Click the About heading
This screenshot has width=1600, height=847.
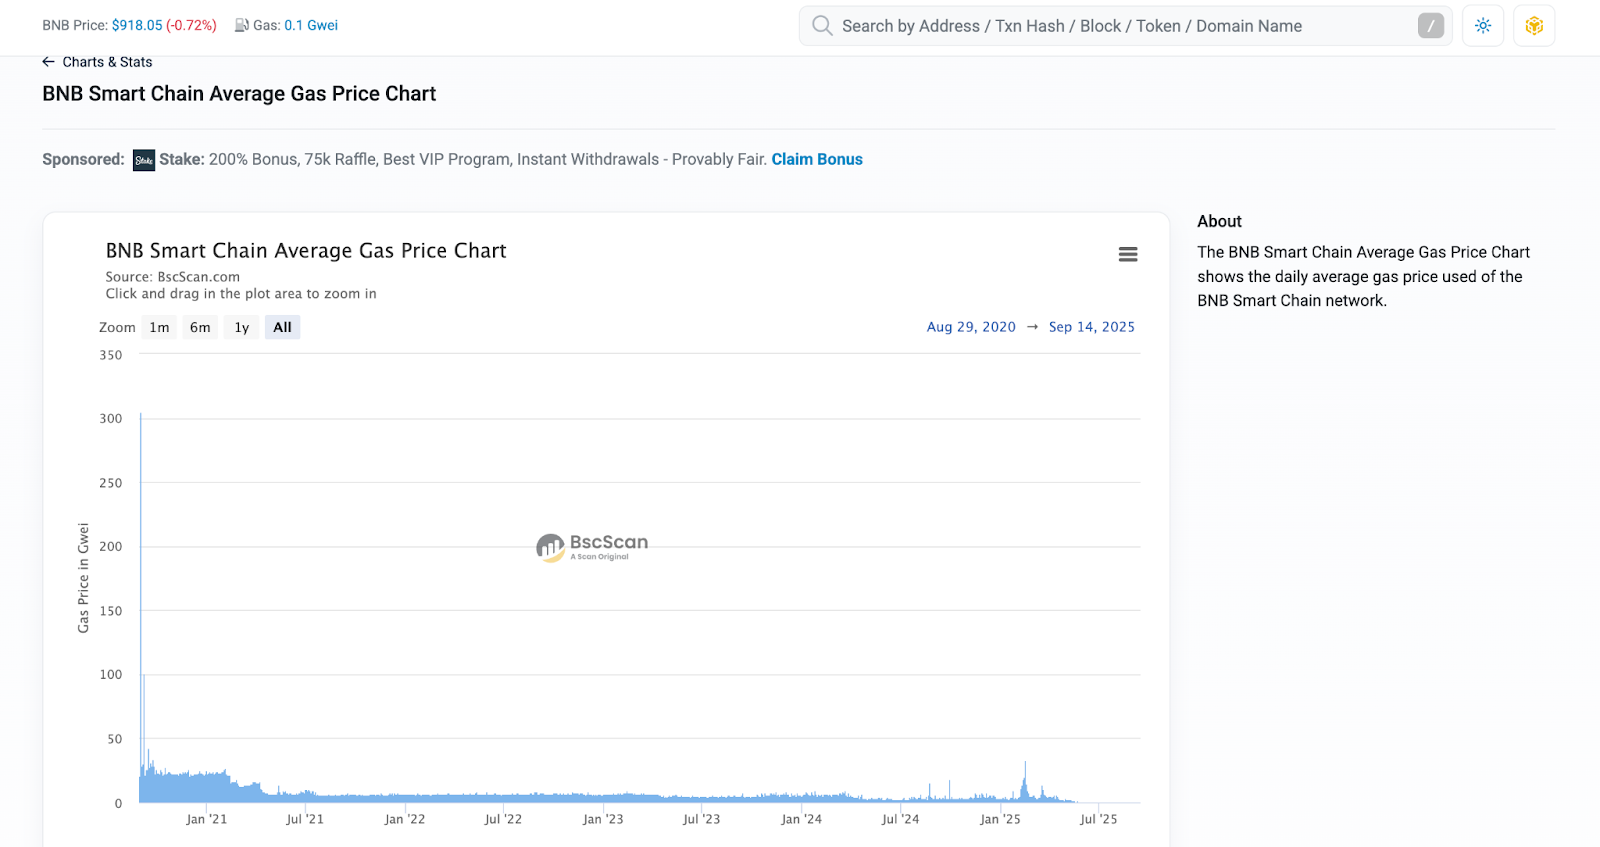tap(1219, 221)
